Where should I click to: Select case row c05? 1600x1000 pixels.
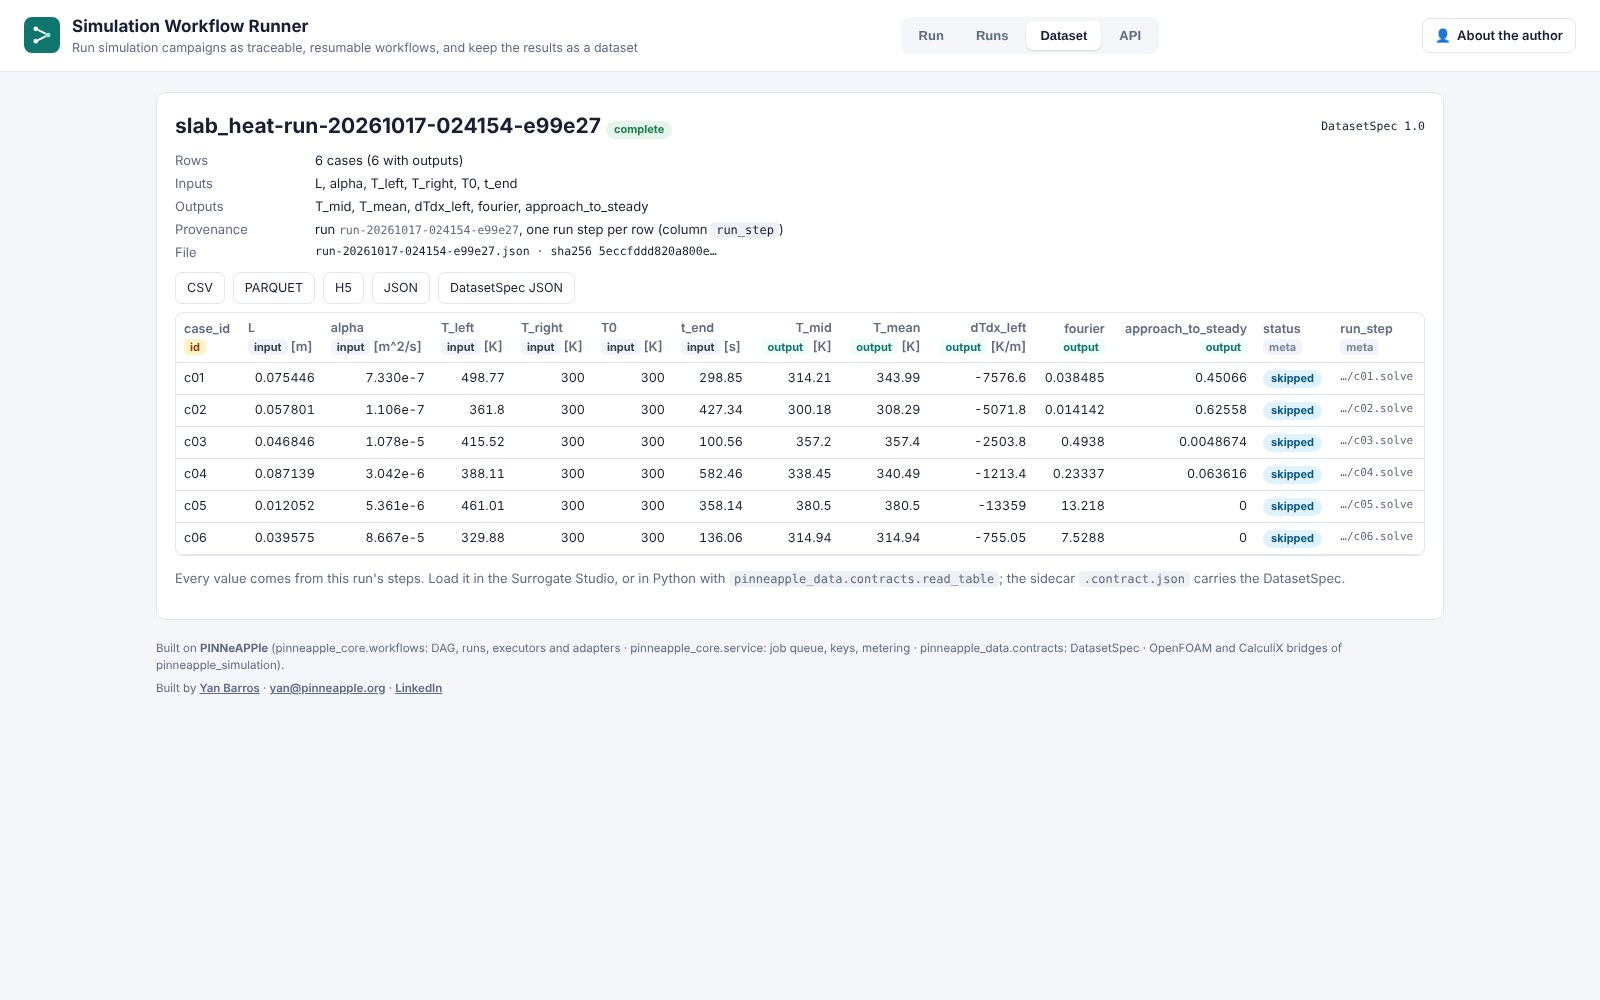(x=799, y=506)
